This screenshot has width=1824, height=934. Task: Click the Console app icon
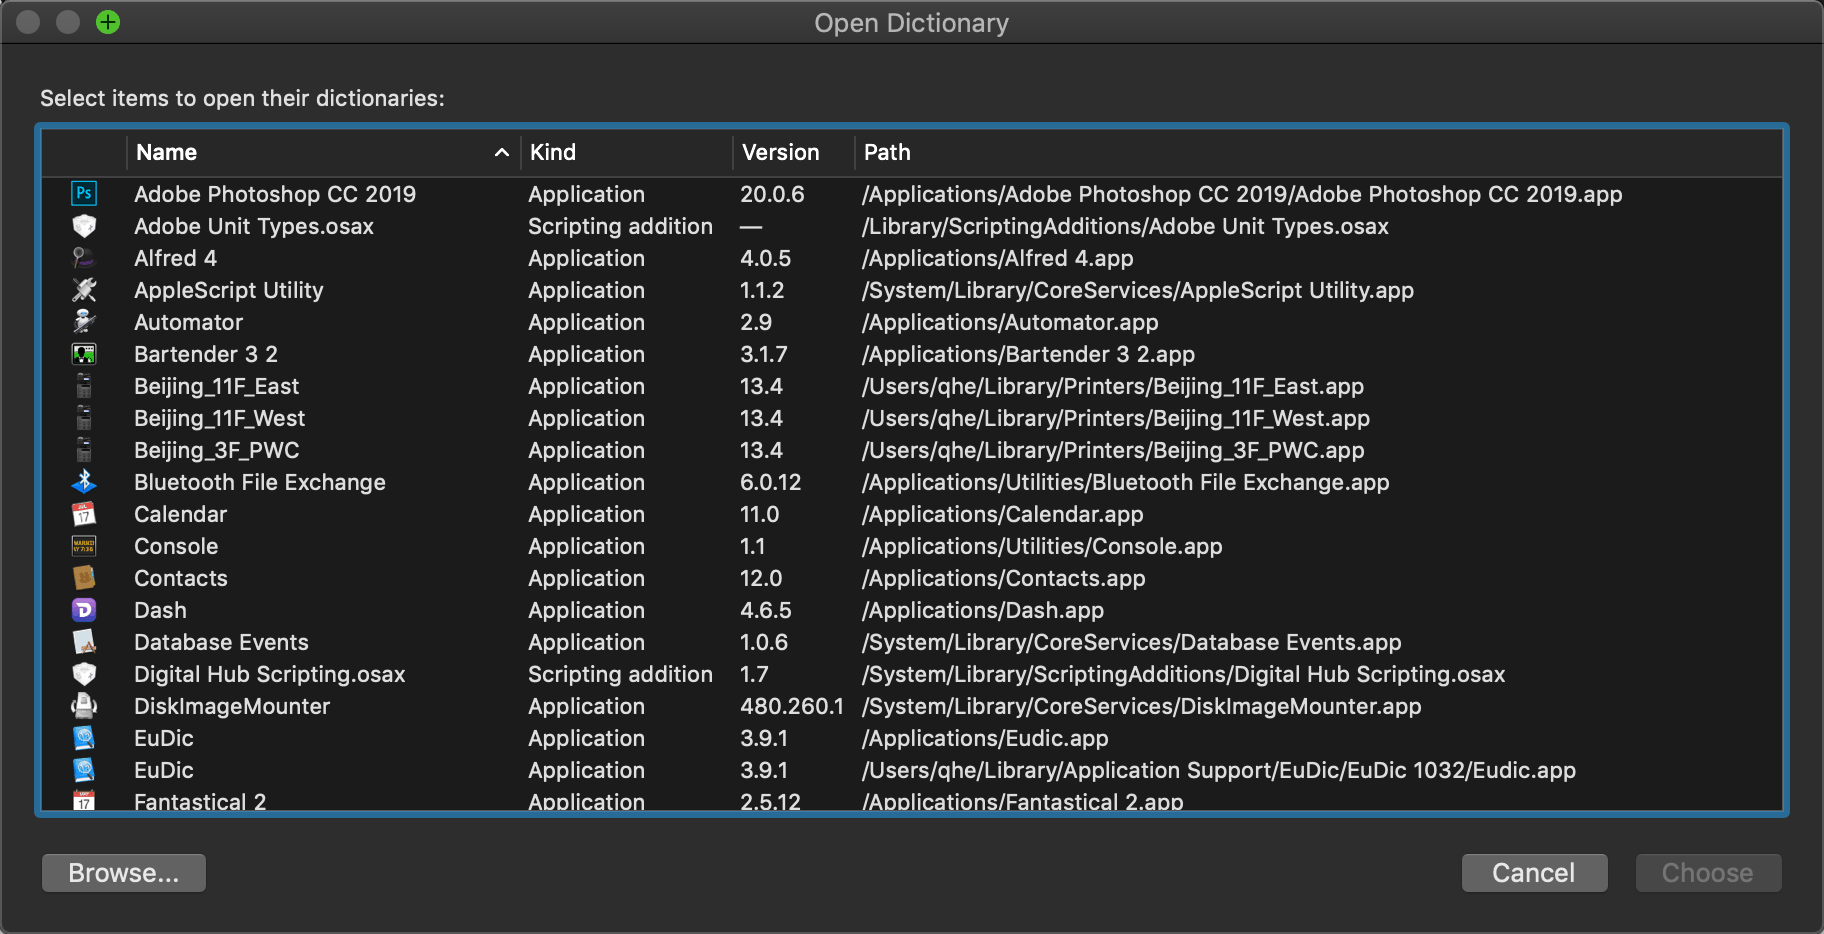[84, 546]
